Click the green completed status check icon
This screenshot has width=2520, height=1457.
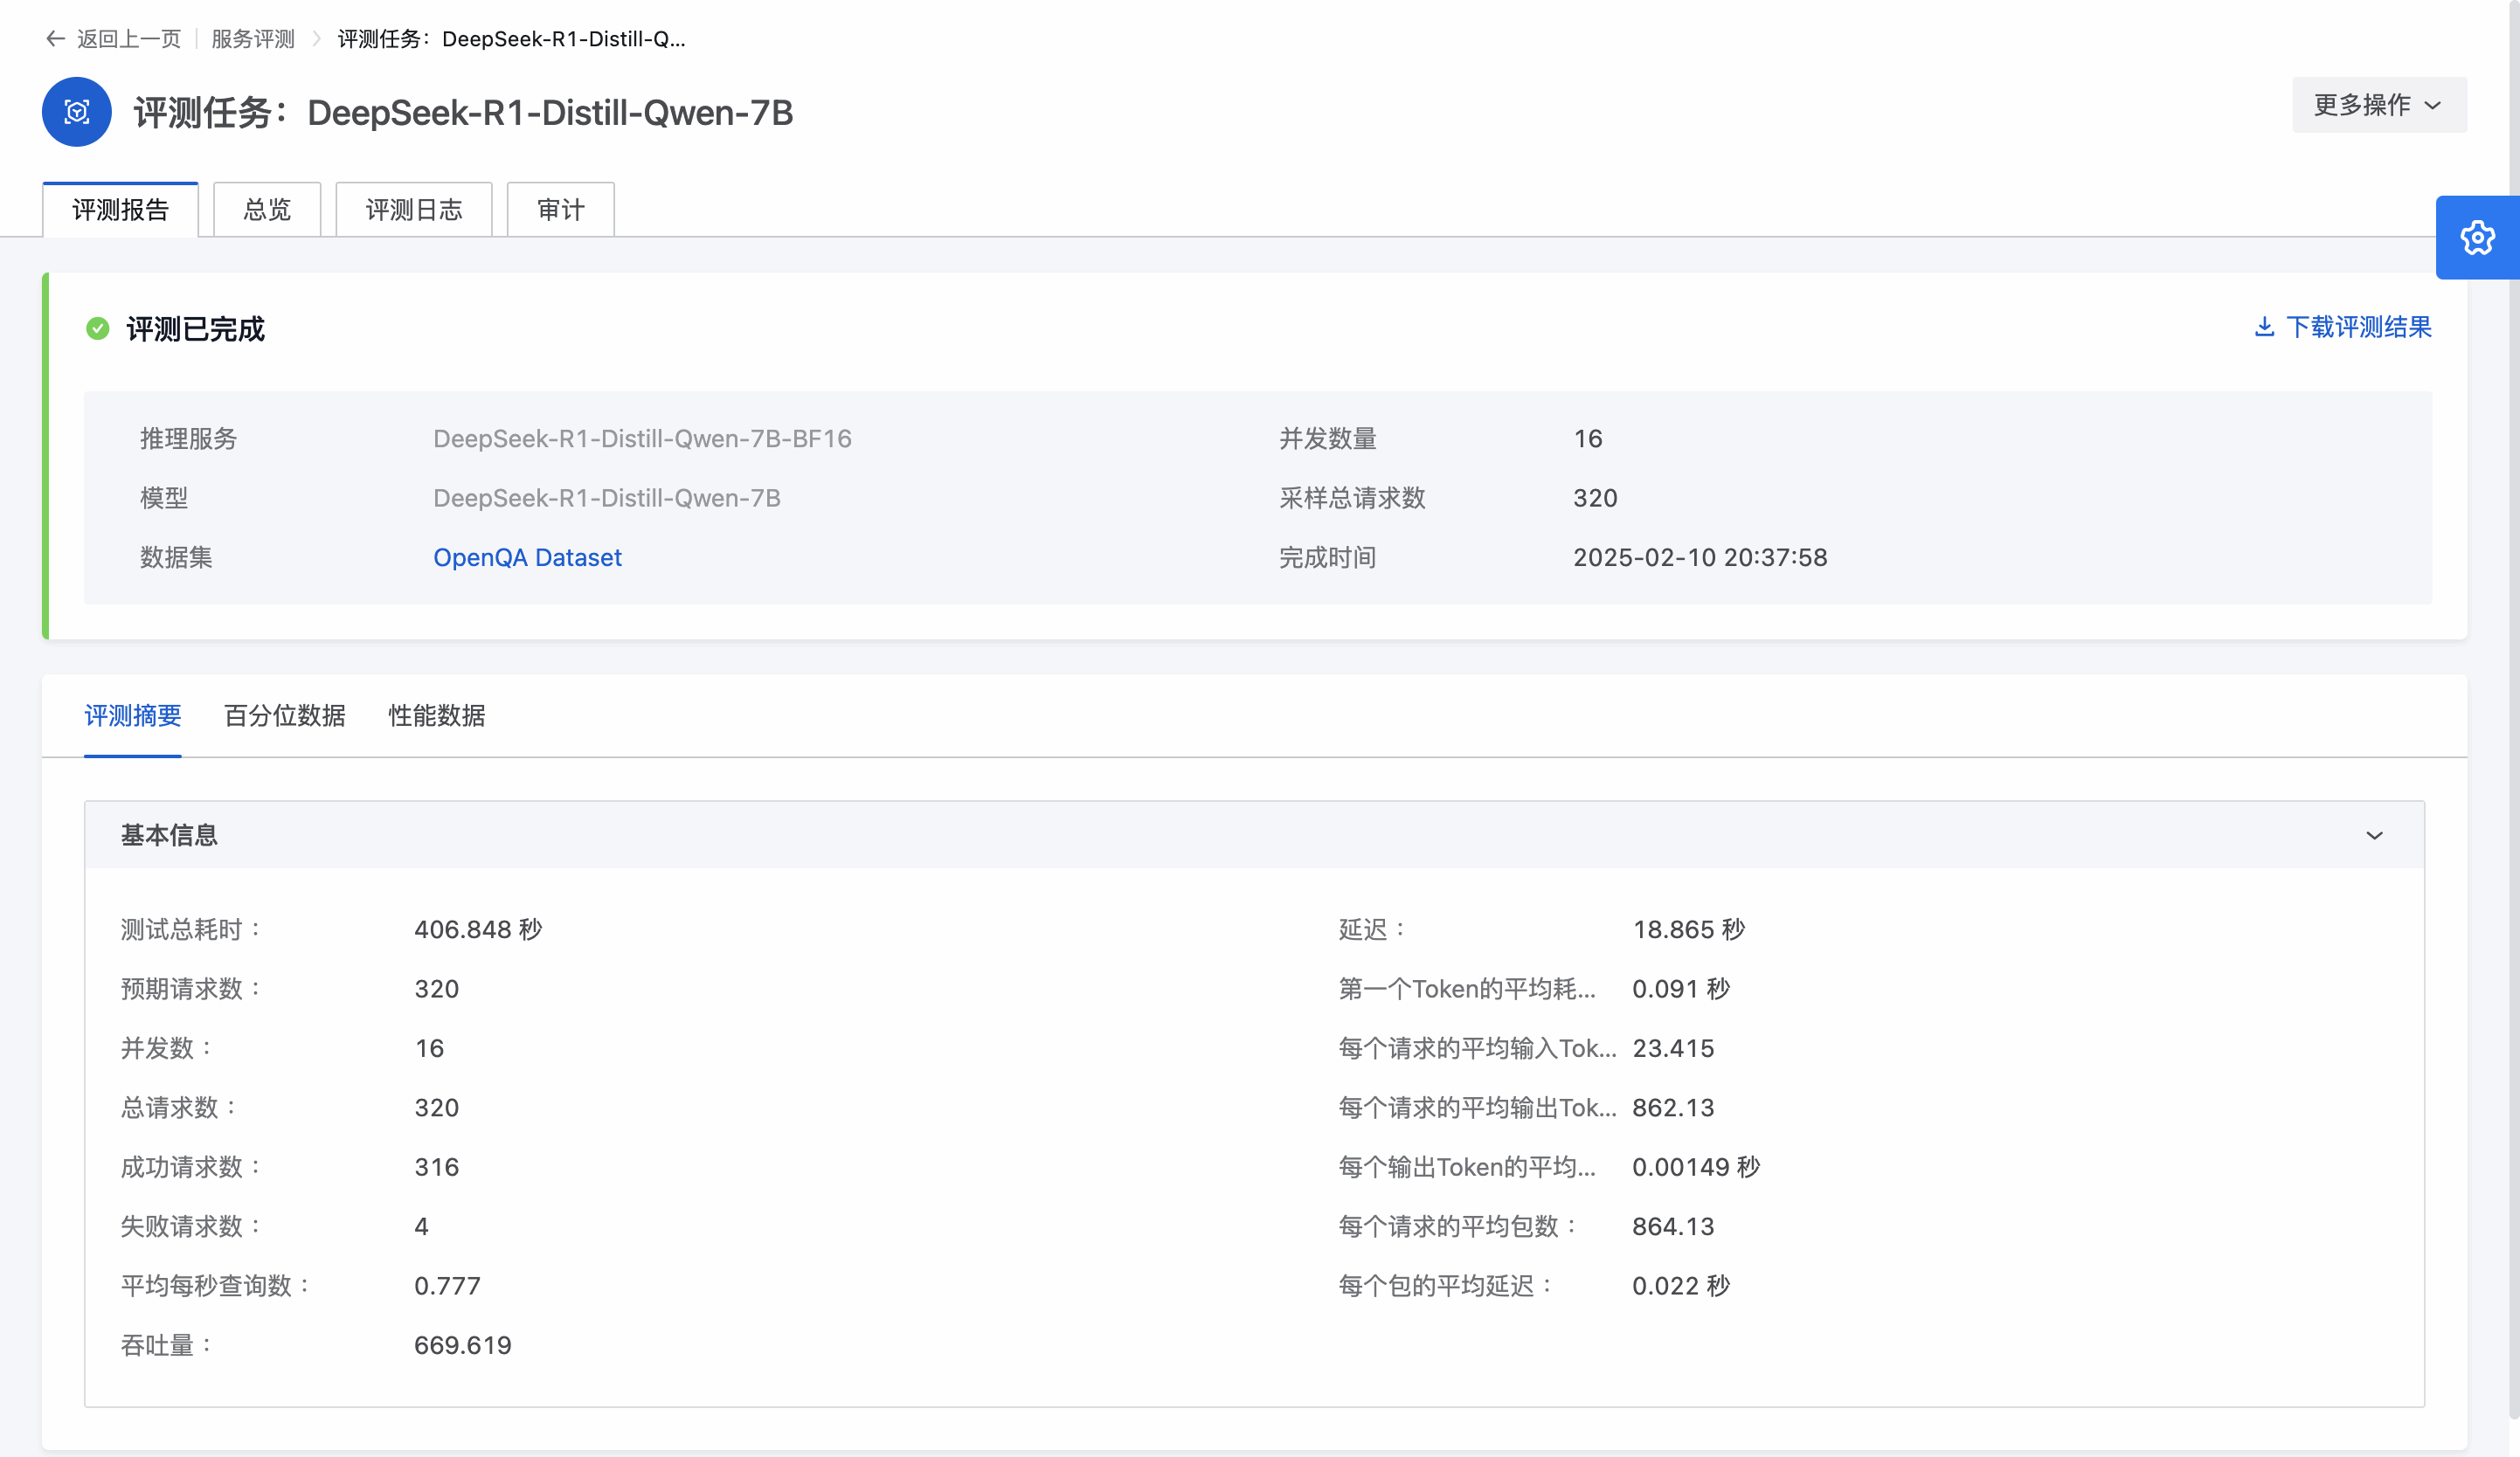97,329
